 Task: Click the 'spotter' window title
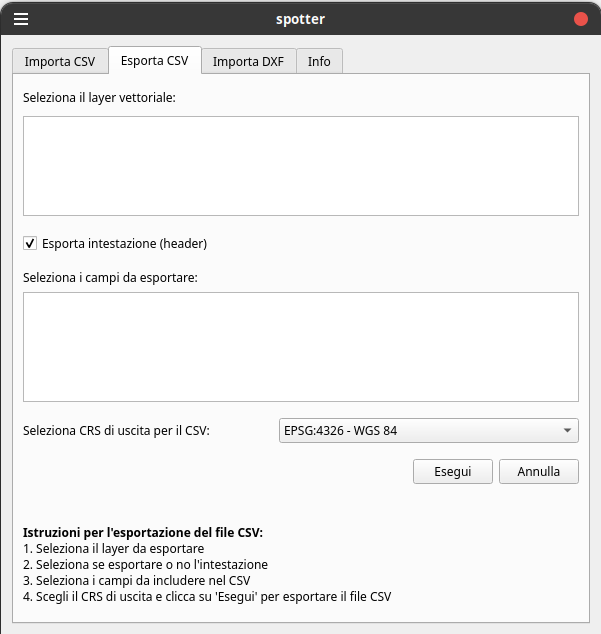(x=300, y=19)
